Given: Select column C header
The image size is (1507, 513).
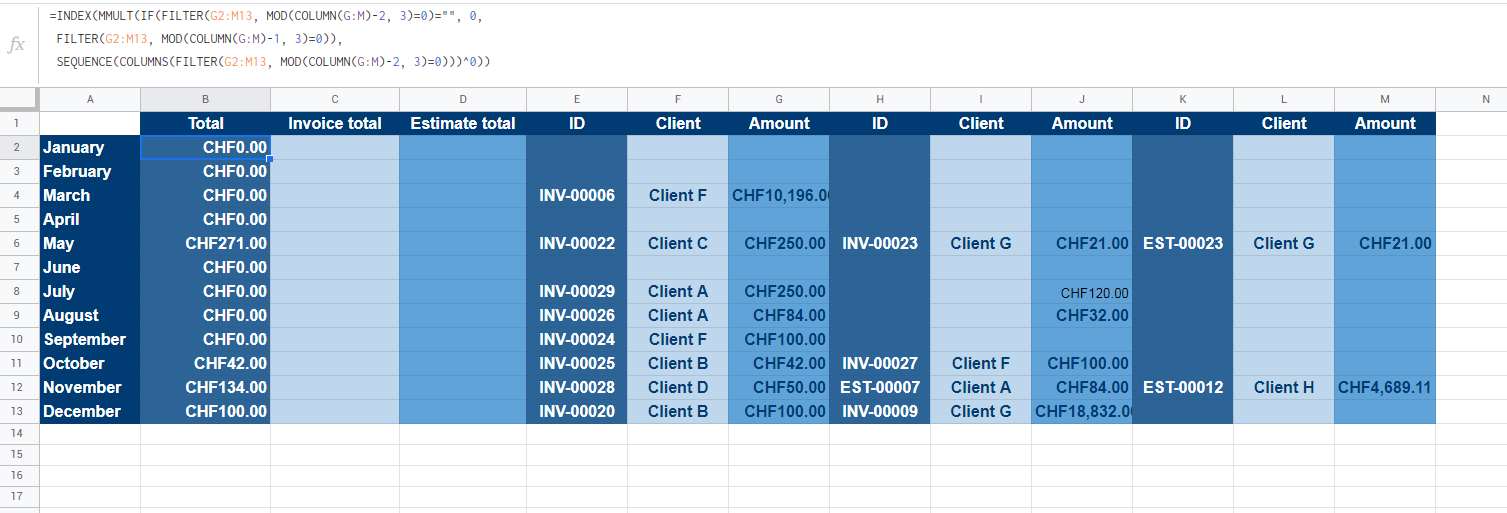Looking at the screenshot, I should tap(335, 99).
